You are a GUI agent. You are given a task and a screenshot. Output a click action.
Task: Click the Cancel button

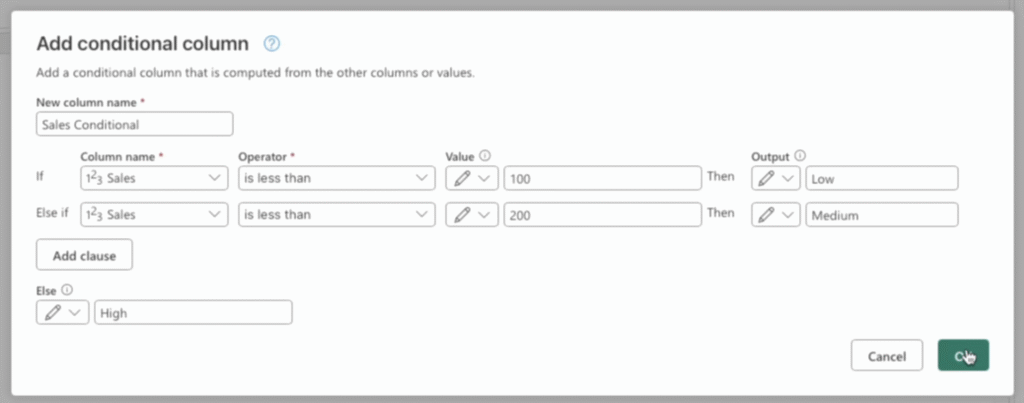coord(886,356)
